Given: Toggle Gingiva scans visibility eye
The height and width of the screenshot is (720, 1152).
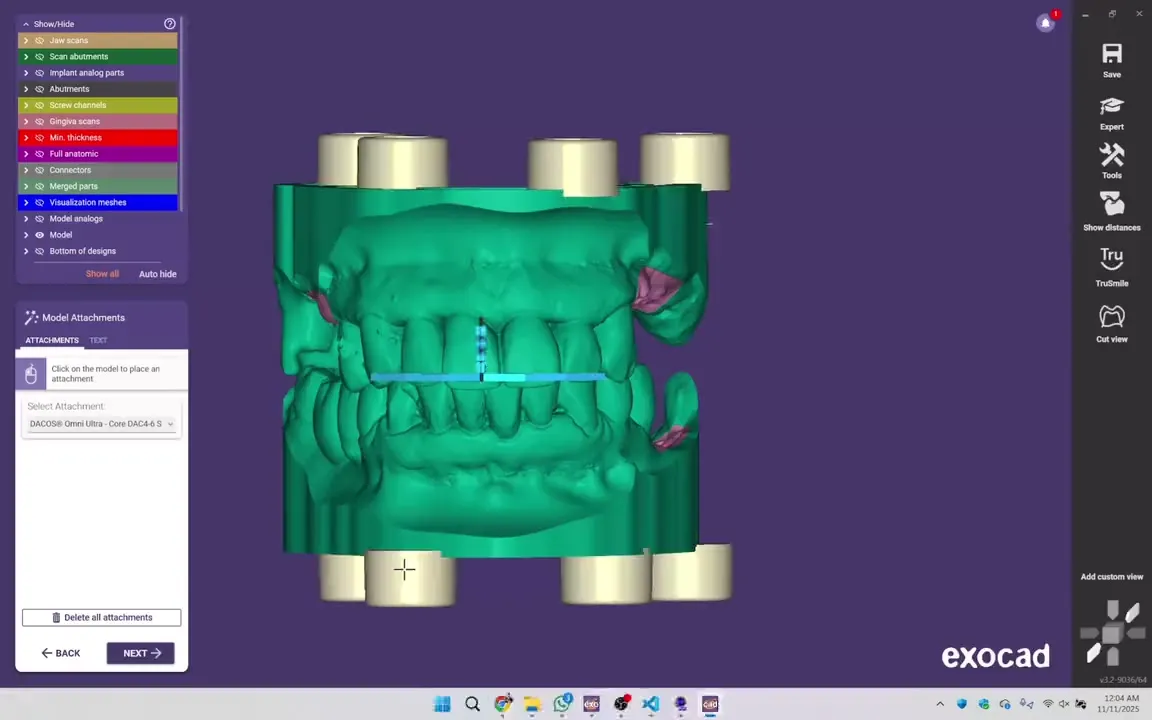Looking at the screenshot, I should click(x=40, y=121).
